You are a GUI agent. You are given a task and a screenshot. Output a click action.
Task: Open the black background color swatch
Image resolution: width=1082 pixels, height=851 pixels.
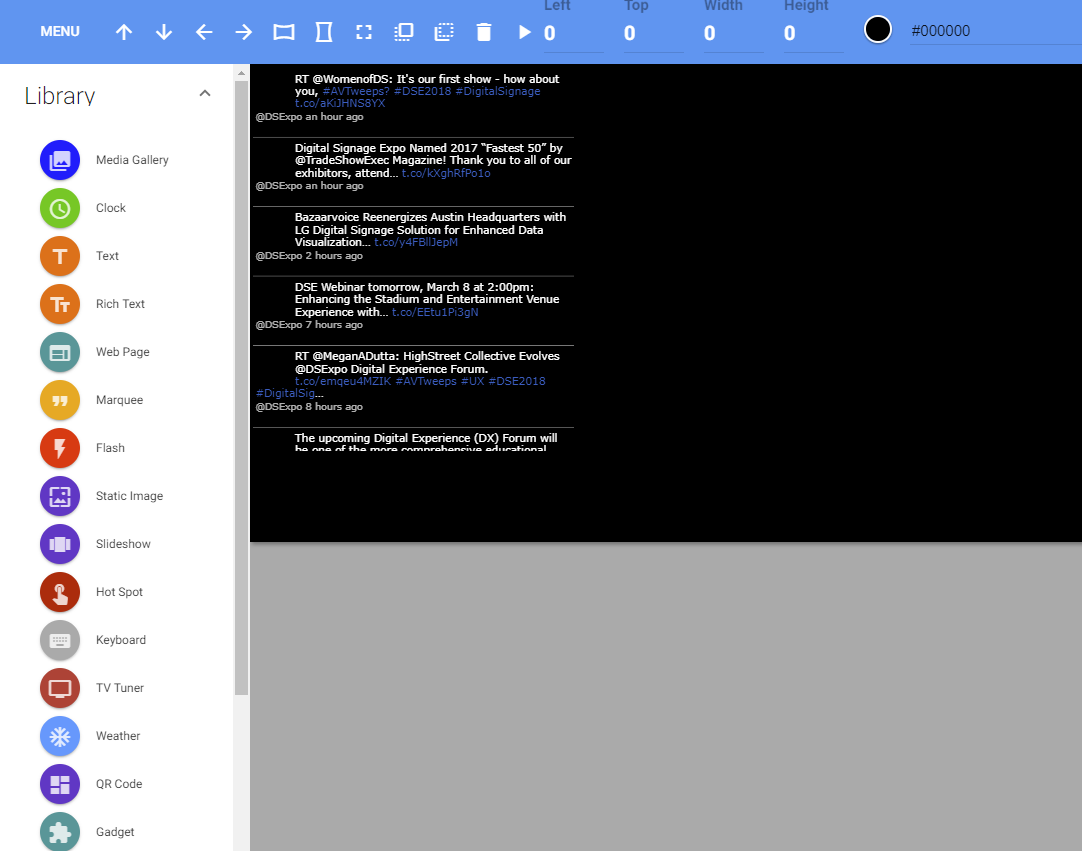tap(878, 30)
